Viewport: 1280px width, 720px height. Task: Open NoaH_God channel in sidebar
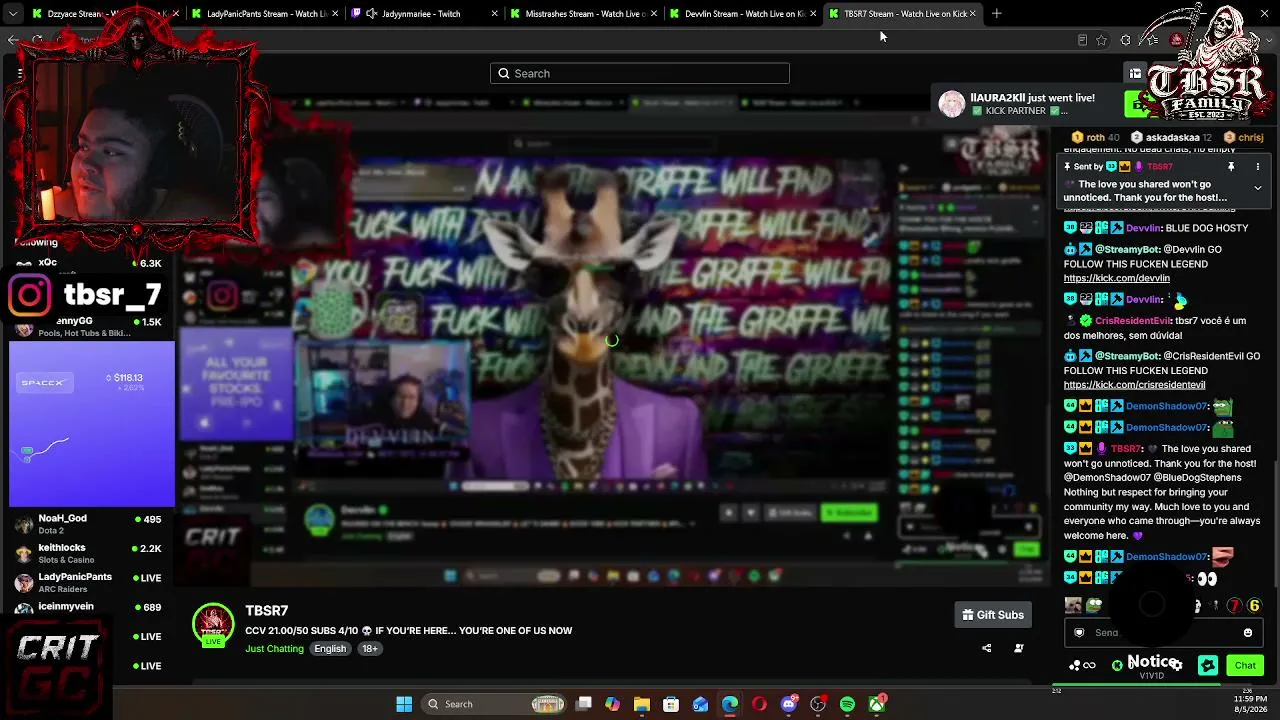coord(90,523)
